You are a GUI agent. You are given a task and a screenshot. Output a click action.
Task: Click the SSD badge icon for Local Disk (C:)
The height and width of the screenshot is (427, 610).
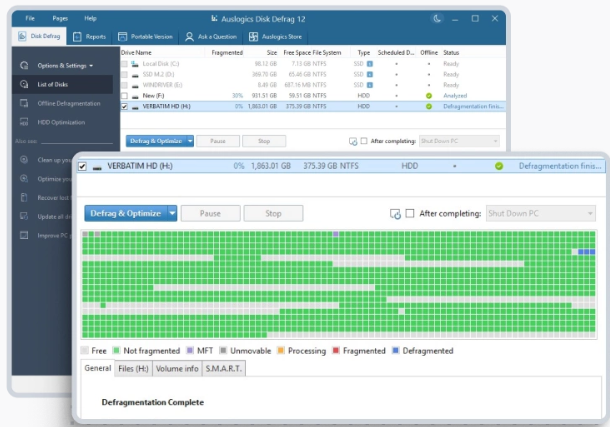370,64
